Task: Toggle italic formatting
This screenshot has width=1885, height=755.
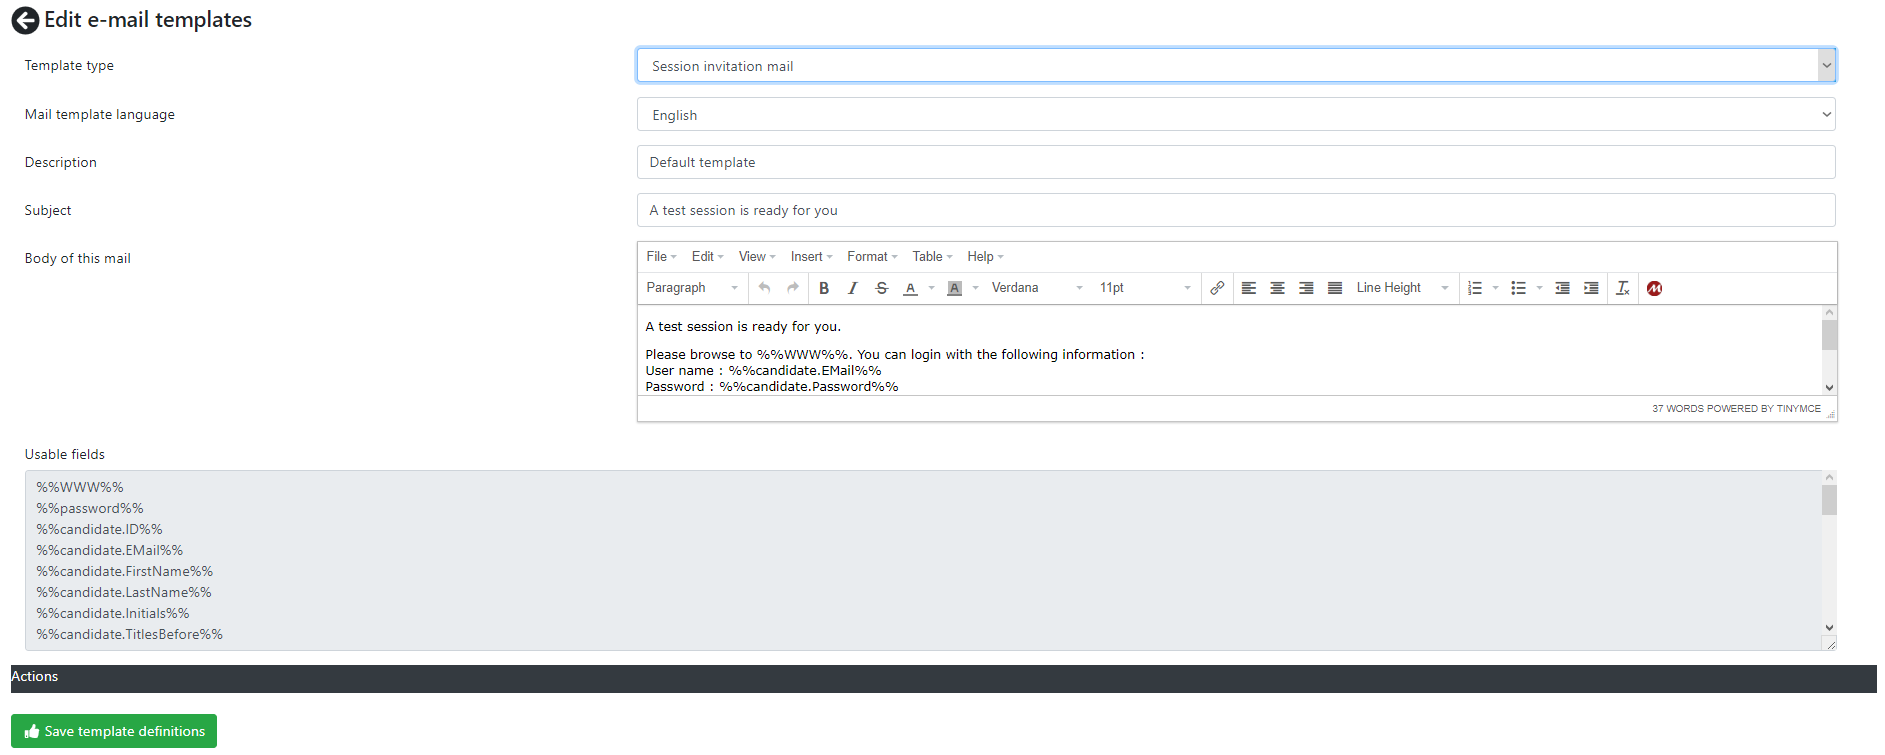Action: coord(853,288)
